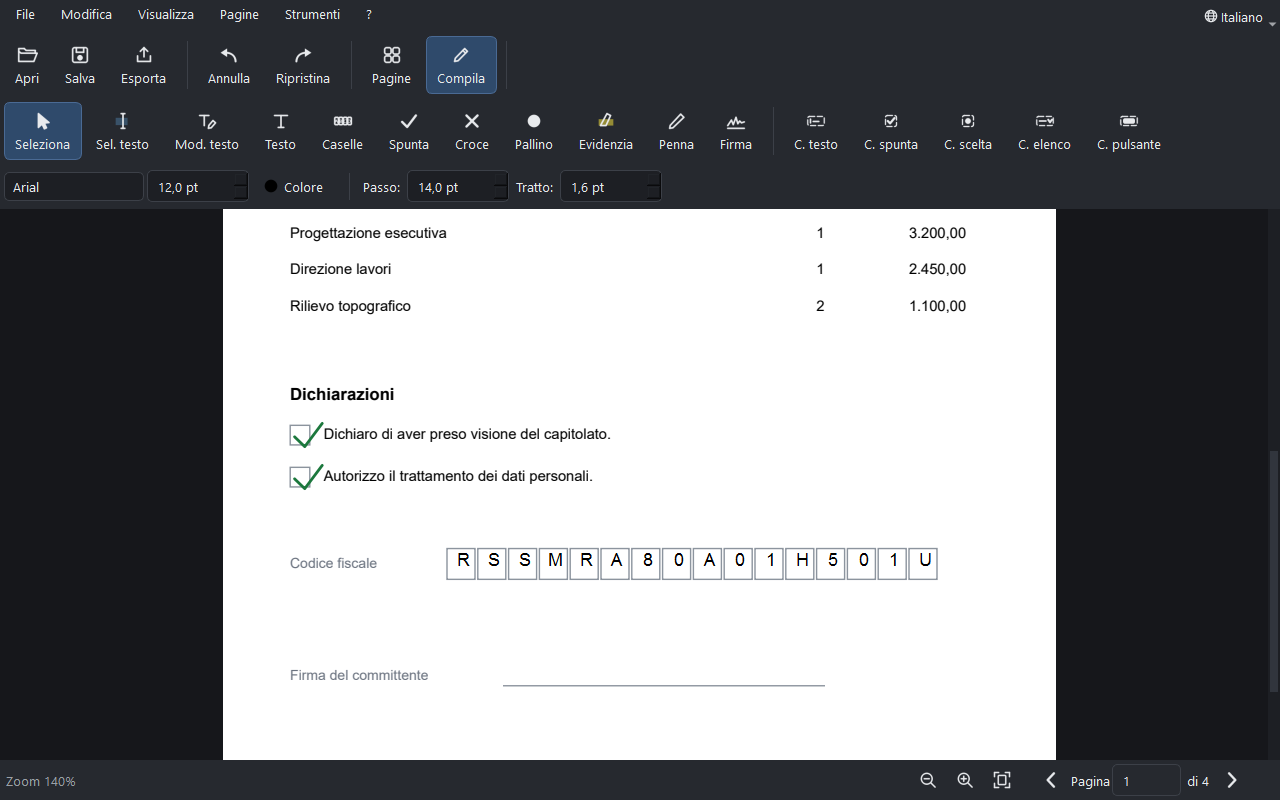Add a C. pulsante button field
The image size is (1280, 800).
click(x=1129, y=131)
